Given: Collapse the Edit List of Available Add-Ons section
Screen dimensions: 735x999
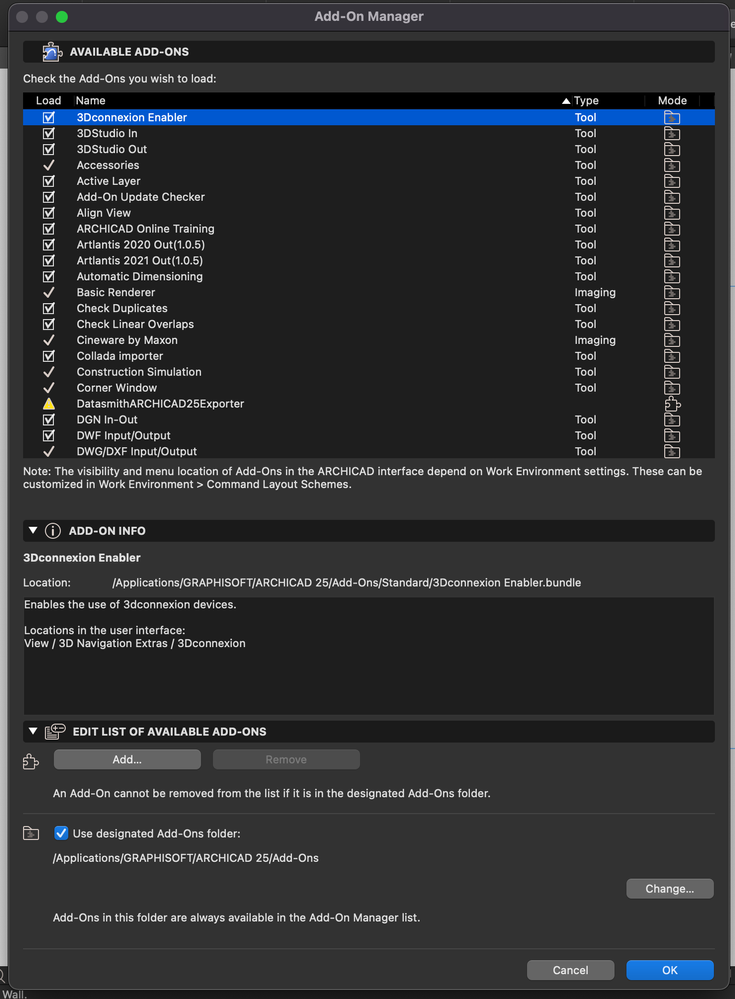Looking at the screenshot, I should 33,732.
